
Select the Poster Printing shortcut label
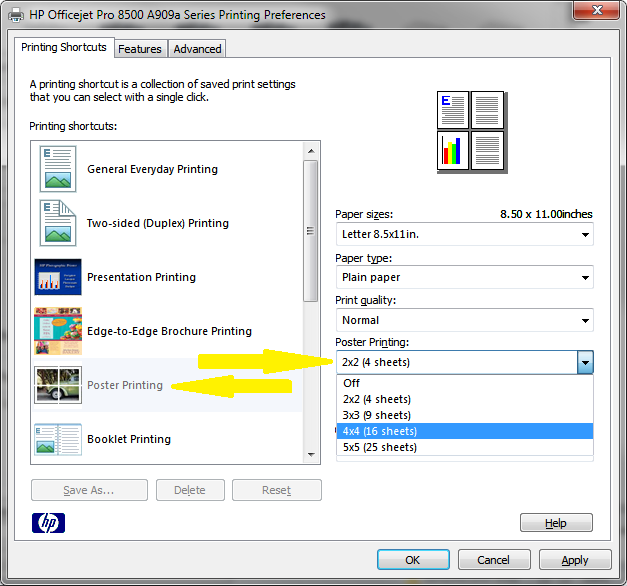pos(125,385)
